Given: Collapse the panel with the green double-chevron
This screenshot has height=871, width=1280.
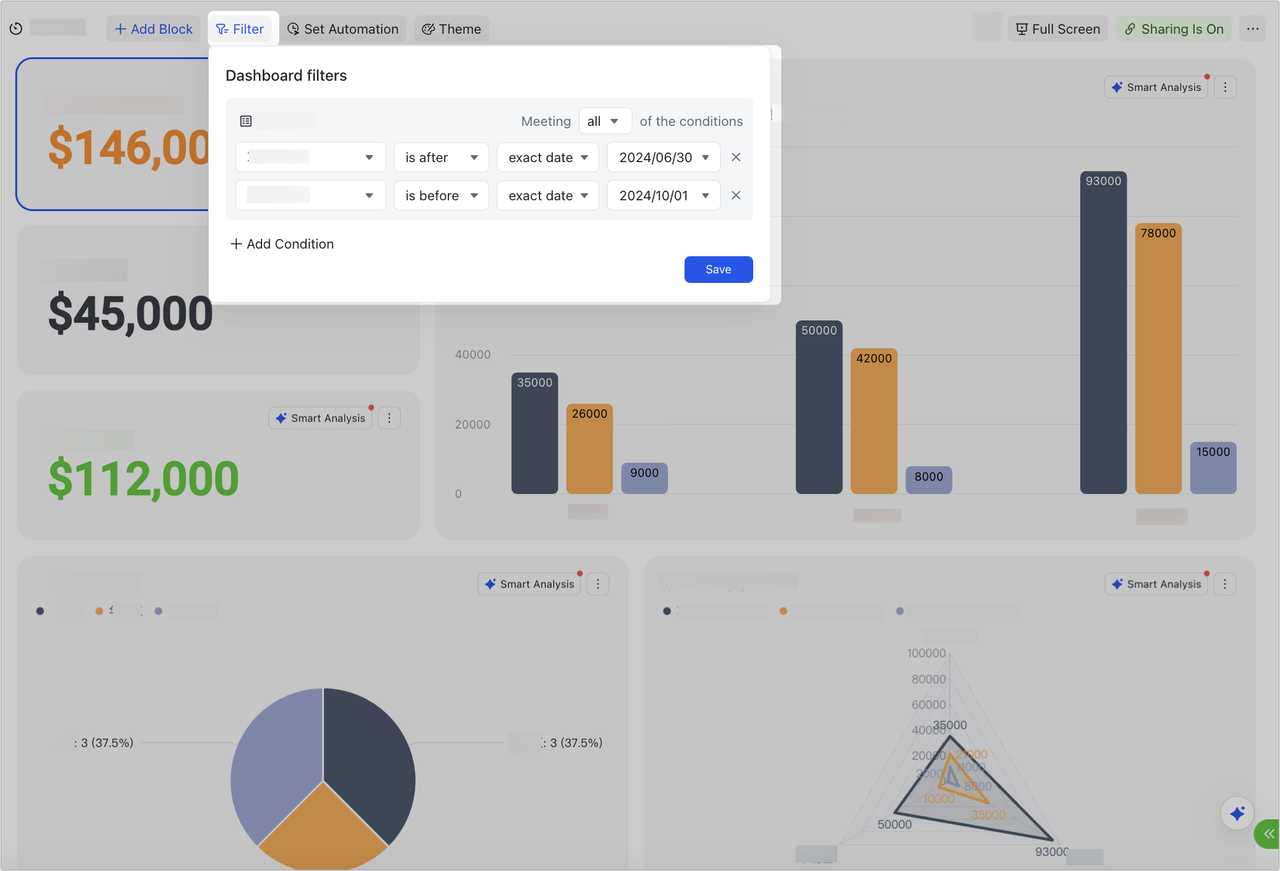Looking at the screenshot, I should (x=1269, y=833).
